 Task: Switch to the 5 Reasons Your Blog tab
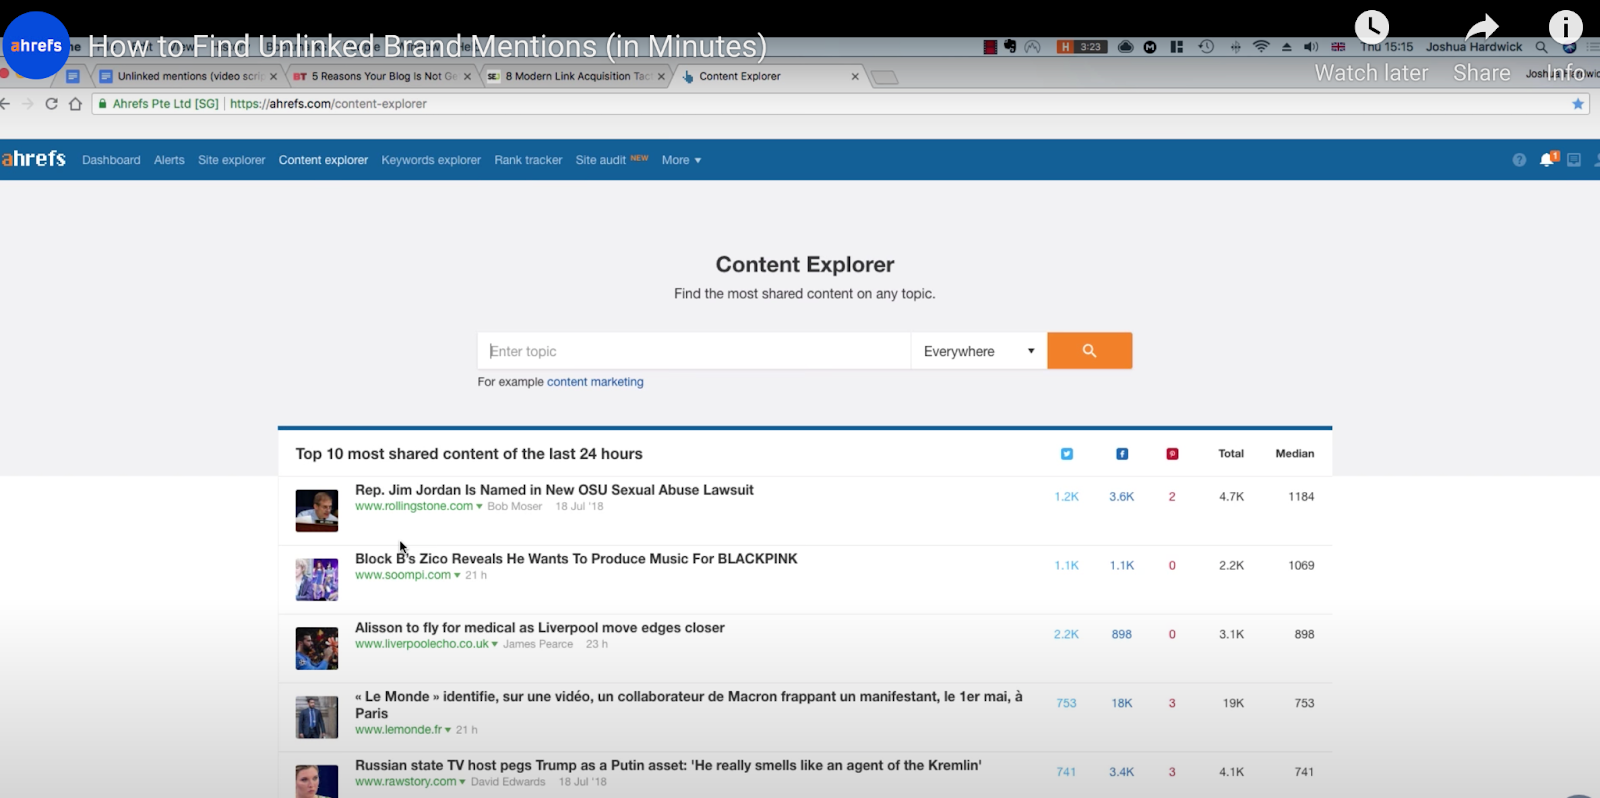(382, 76)
